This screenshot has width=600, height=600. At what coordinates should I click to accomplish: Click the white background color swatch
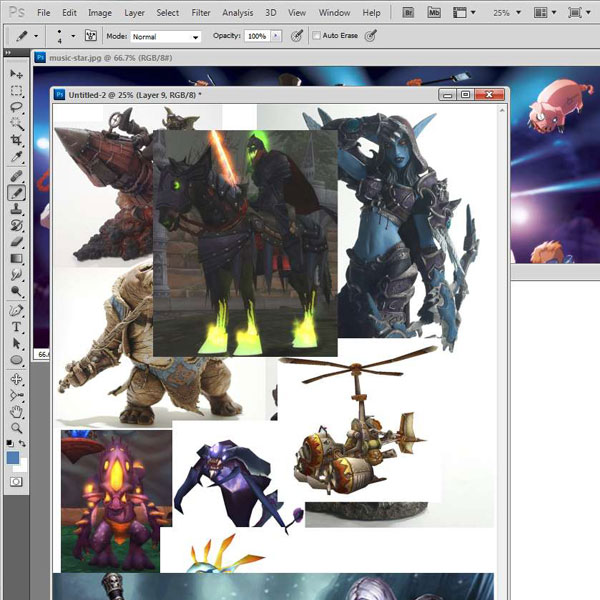22,466
